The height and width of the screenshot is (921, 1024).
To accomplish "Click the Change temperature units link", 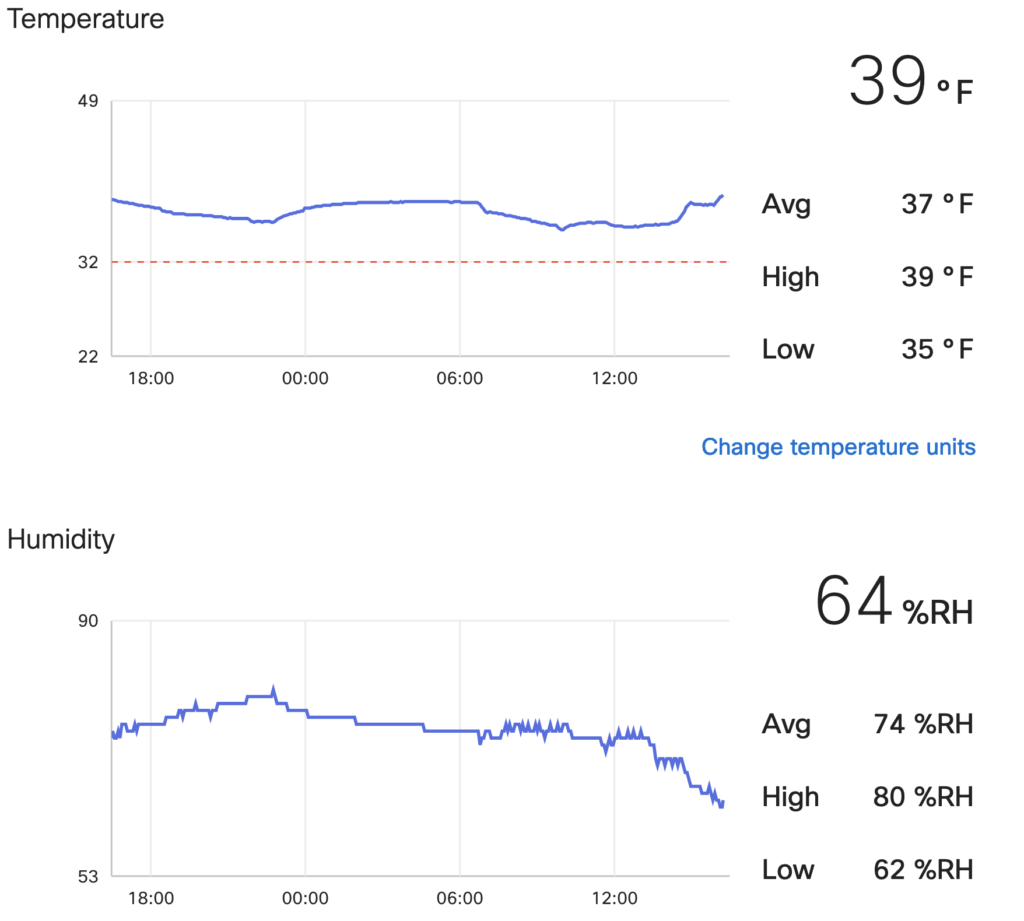I will coord(838,446).
